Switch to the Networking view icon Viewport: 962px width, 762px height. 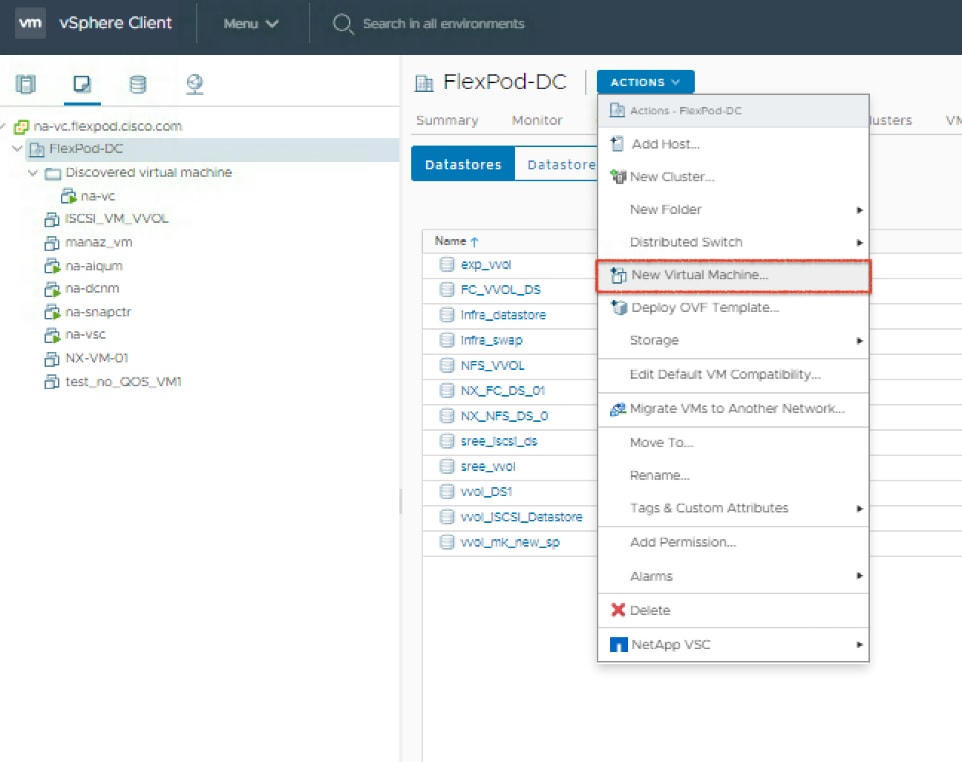[194, 84]
